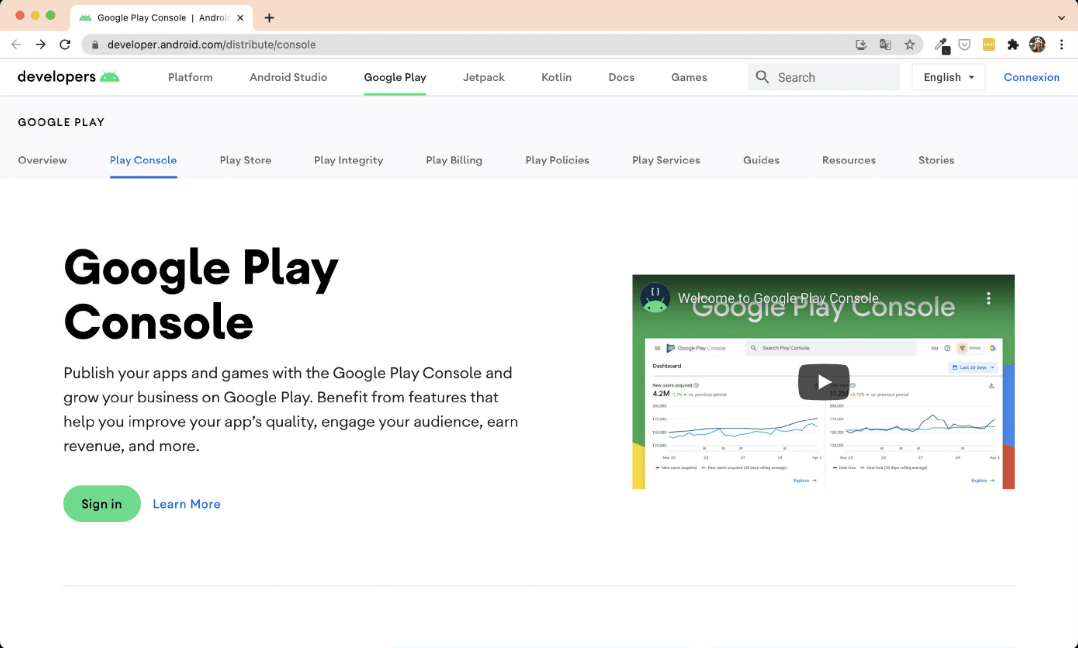Open a new tab with the plus button

coord(270,18)
